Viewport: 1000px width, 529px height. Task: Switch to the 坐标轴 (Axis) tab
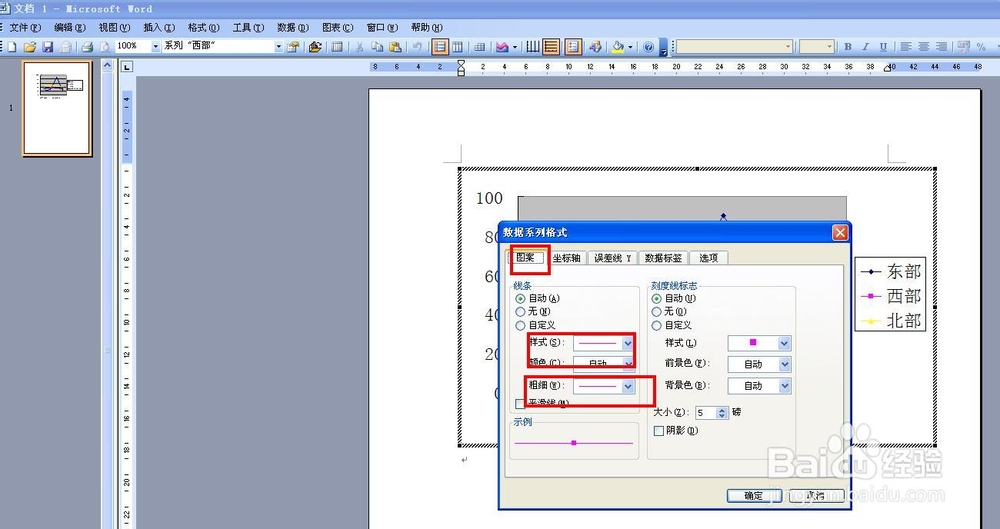pyautogui.click(x=566, y=258)
